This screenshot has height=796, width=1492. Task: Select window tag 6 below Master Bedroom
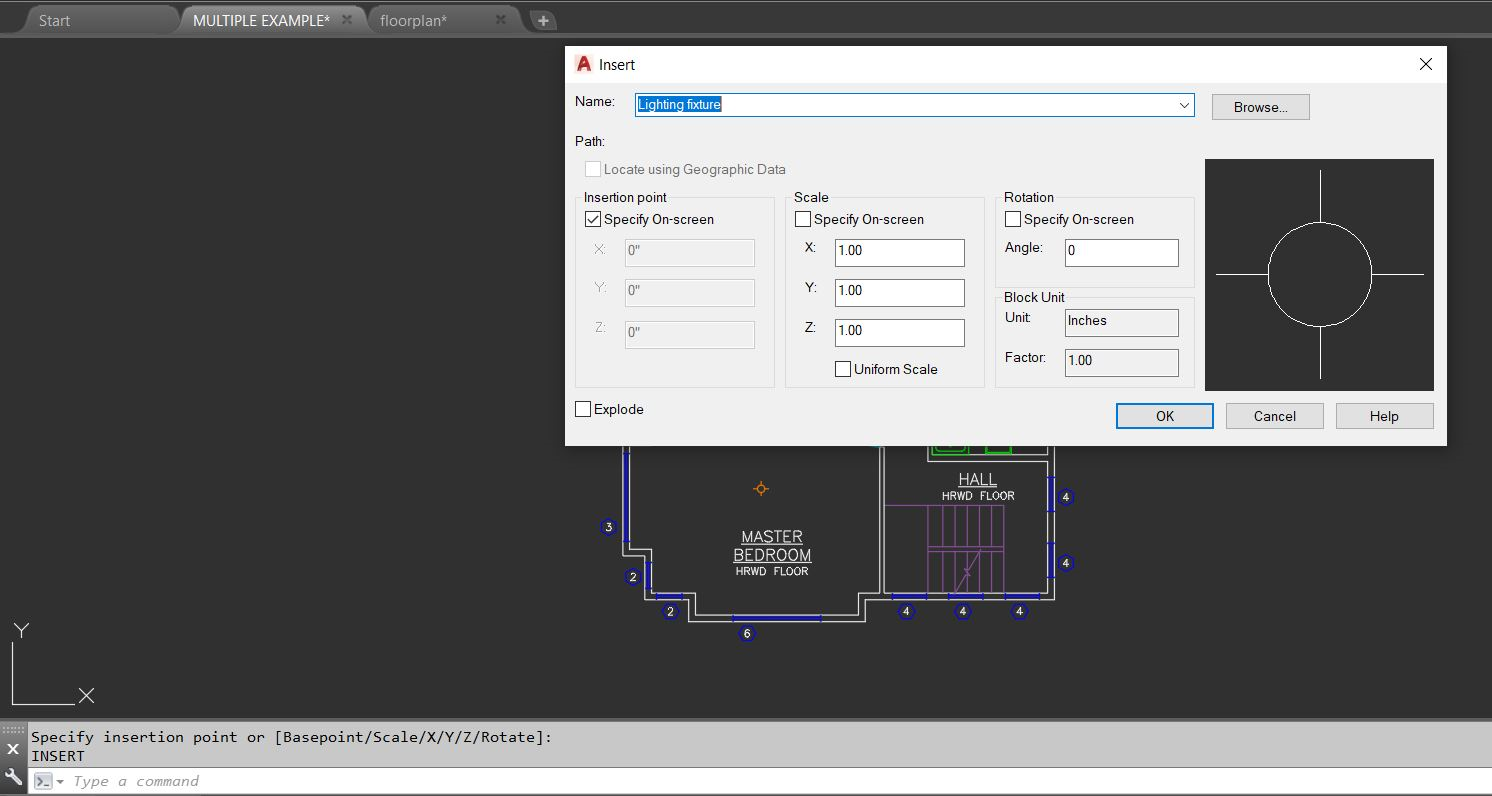tap(746, 633)
